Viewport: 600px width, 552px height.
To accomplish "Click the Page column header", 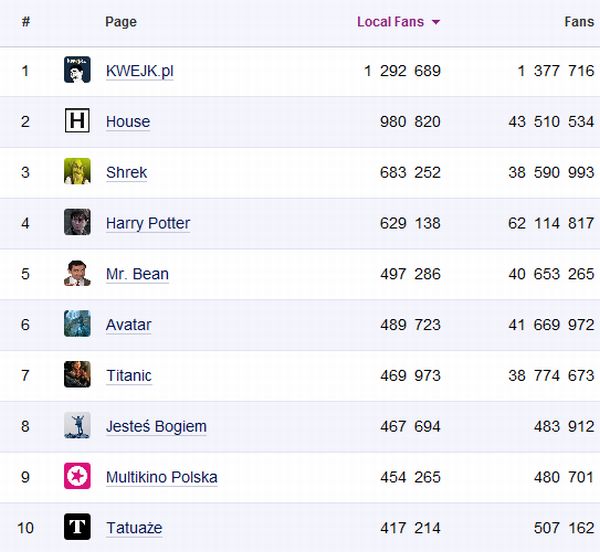I will 121,22.
